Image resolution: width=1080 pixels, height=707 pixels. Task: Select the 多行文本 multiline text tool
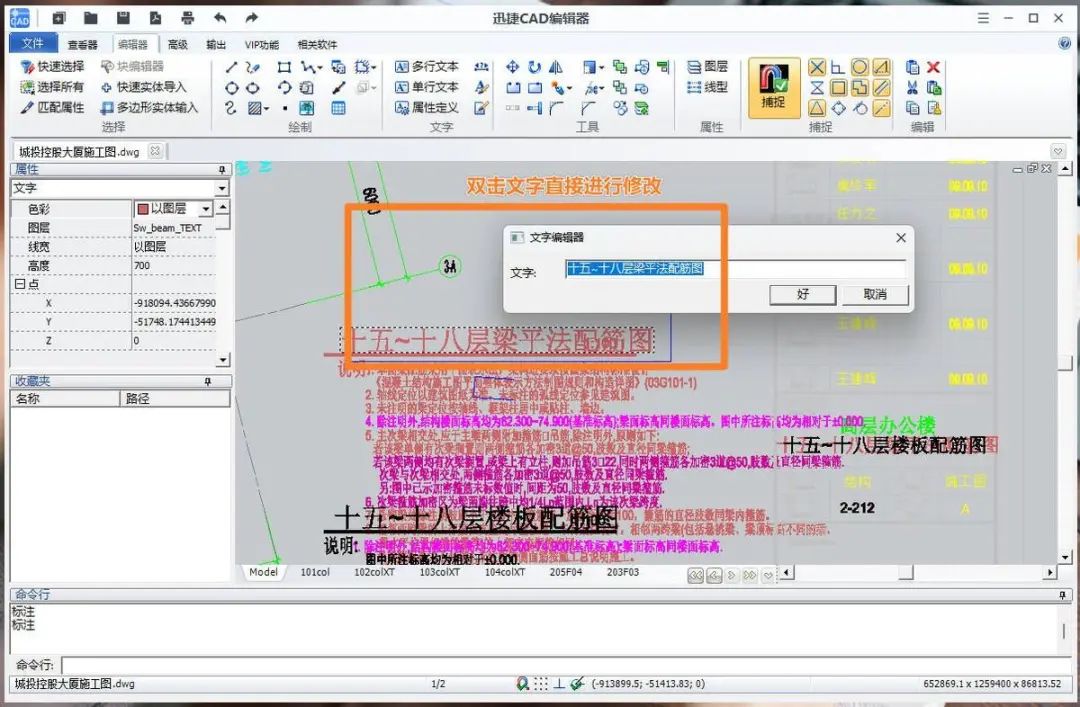[425, 67]
